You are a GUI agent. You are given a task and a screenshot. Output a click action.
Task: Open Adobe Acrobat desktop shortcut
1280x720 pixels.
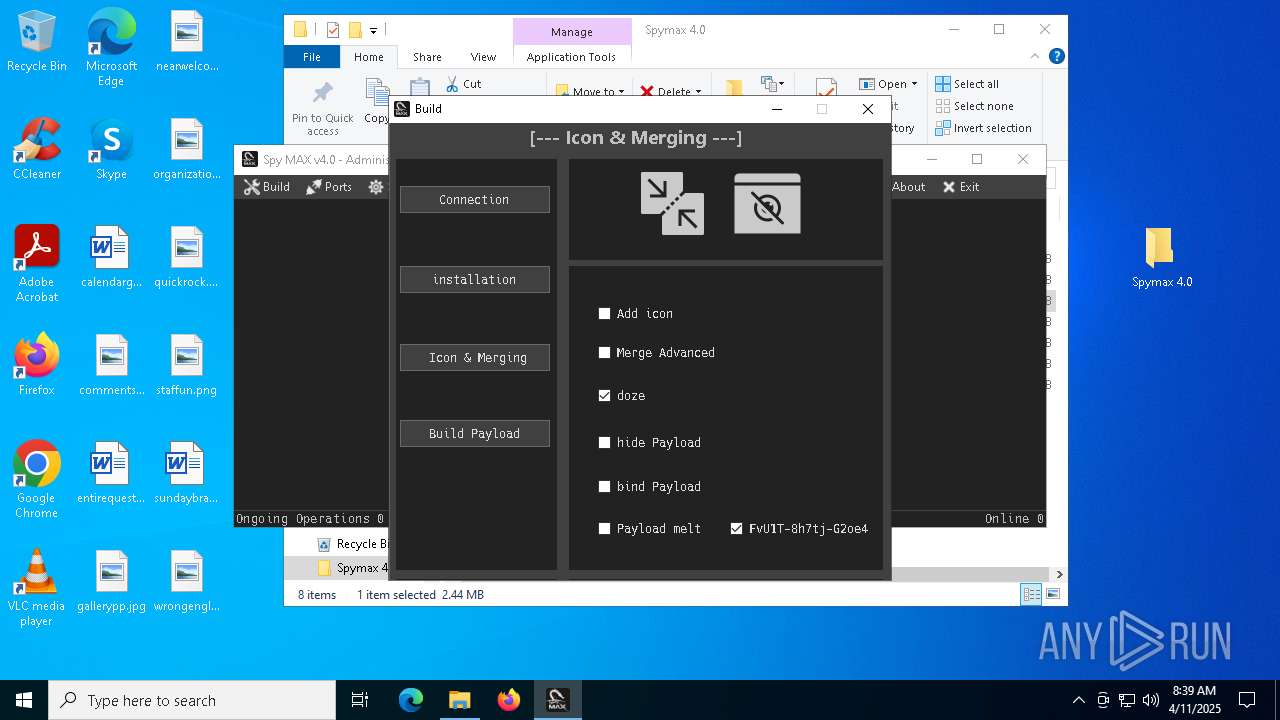coord(37,264)
